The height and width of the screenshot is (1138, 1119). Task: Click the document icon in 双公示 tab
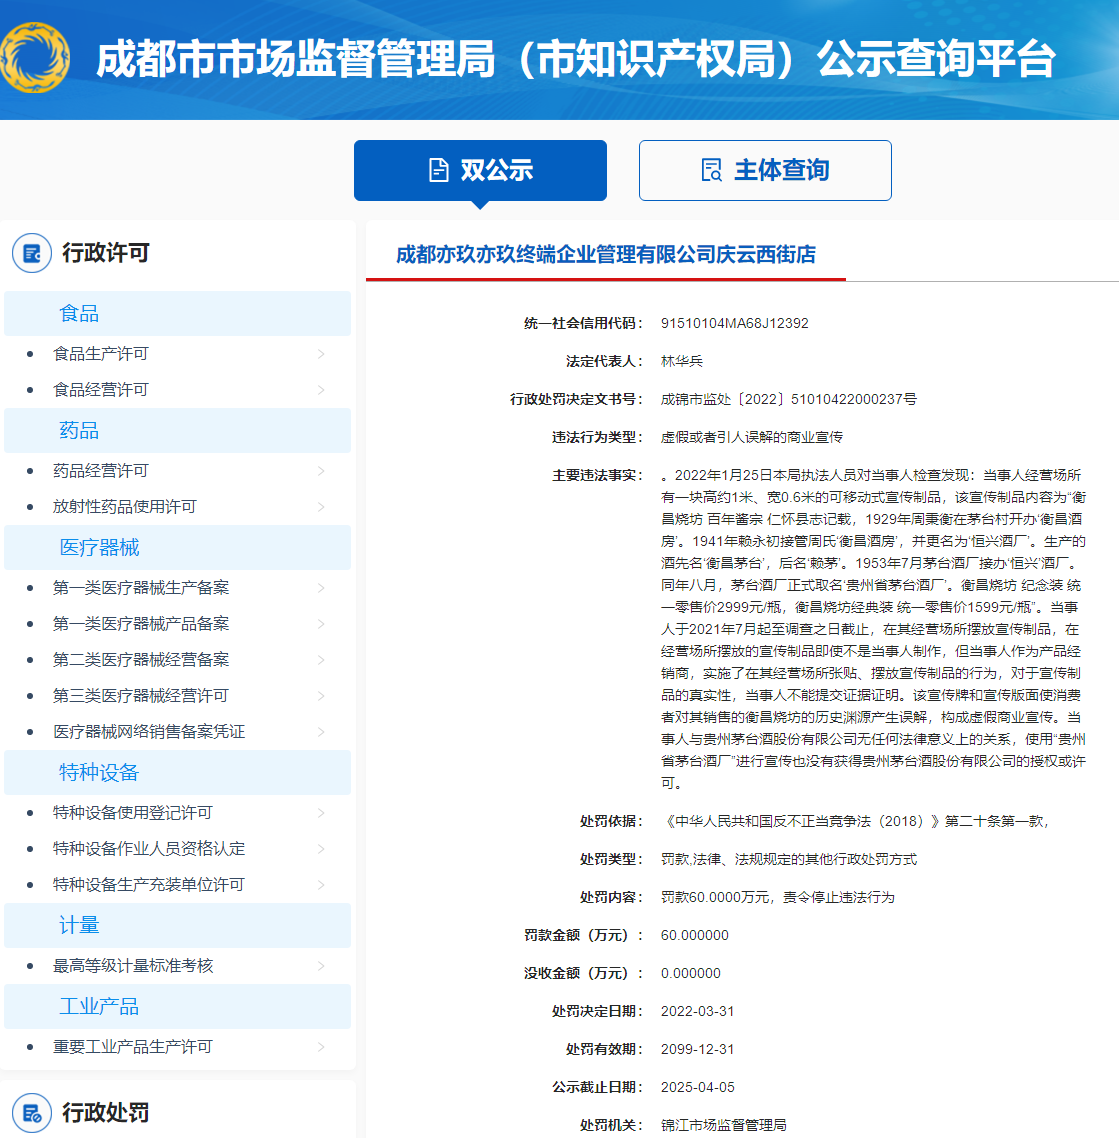click(x=438, y=170)
